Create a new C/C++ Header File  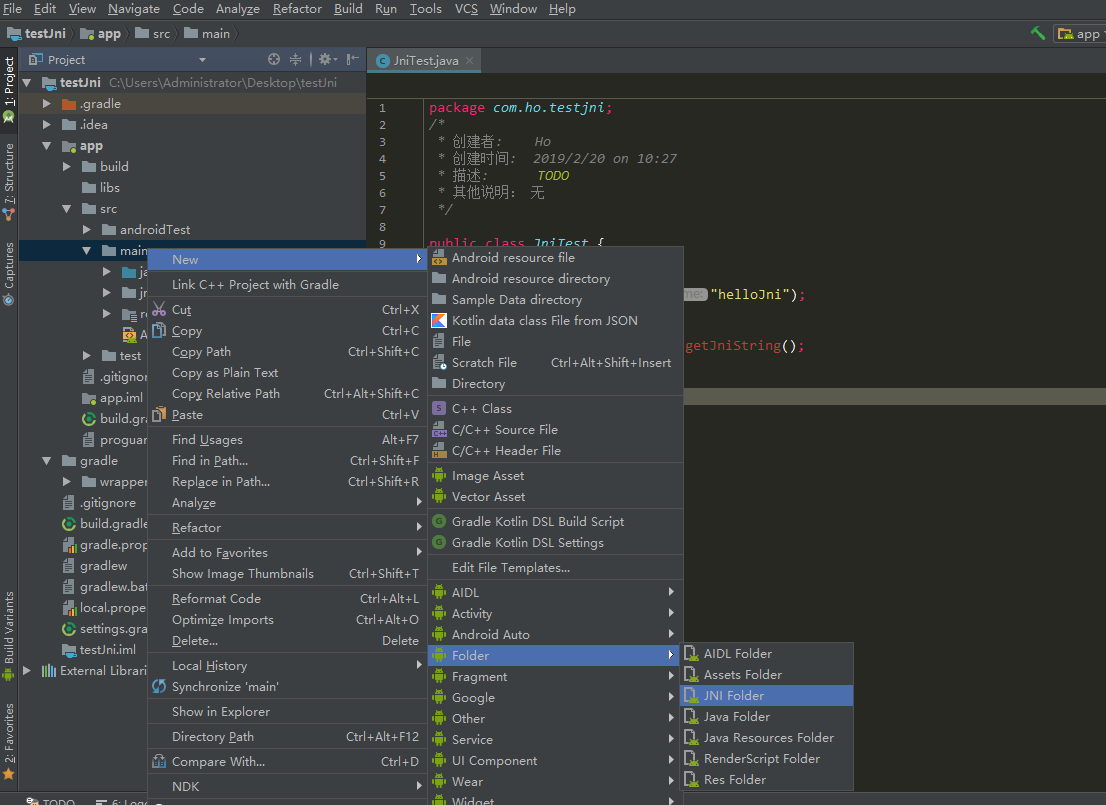(555, 451)
